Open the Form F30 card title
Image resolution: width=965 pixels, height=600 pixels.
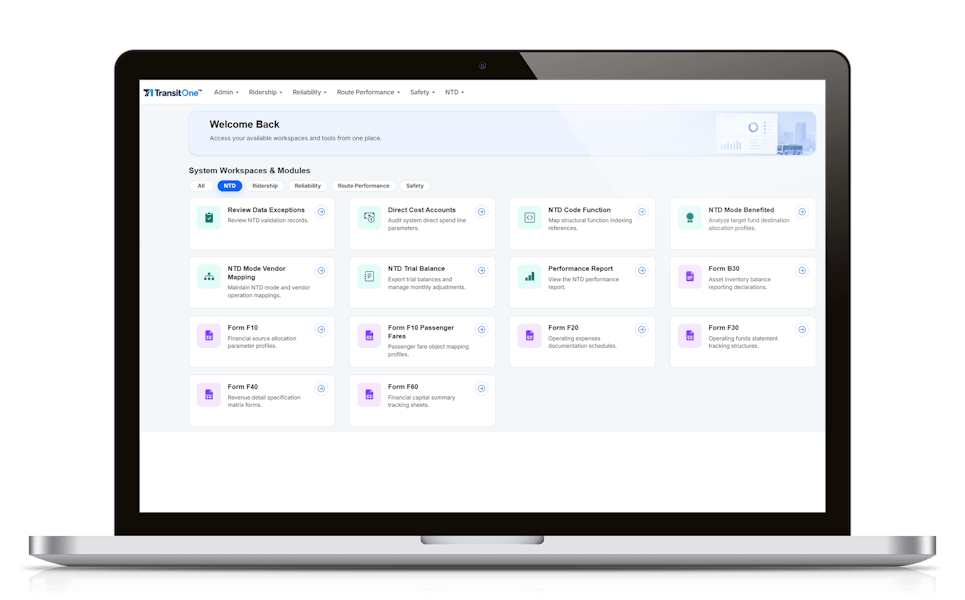[x=724, y=328]
